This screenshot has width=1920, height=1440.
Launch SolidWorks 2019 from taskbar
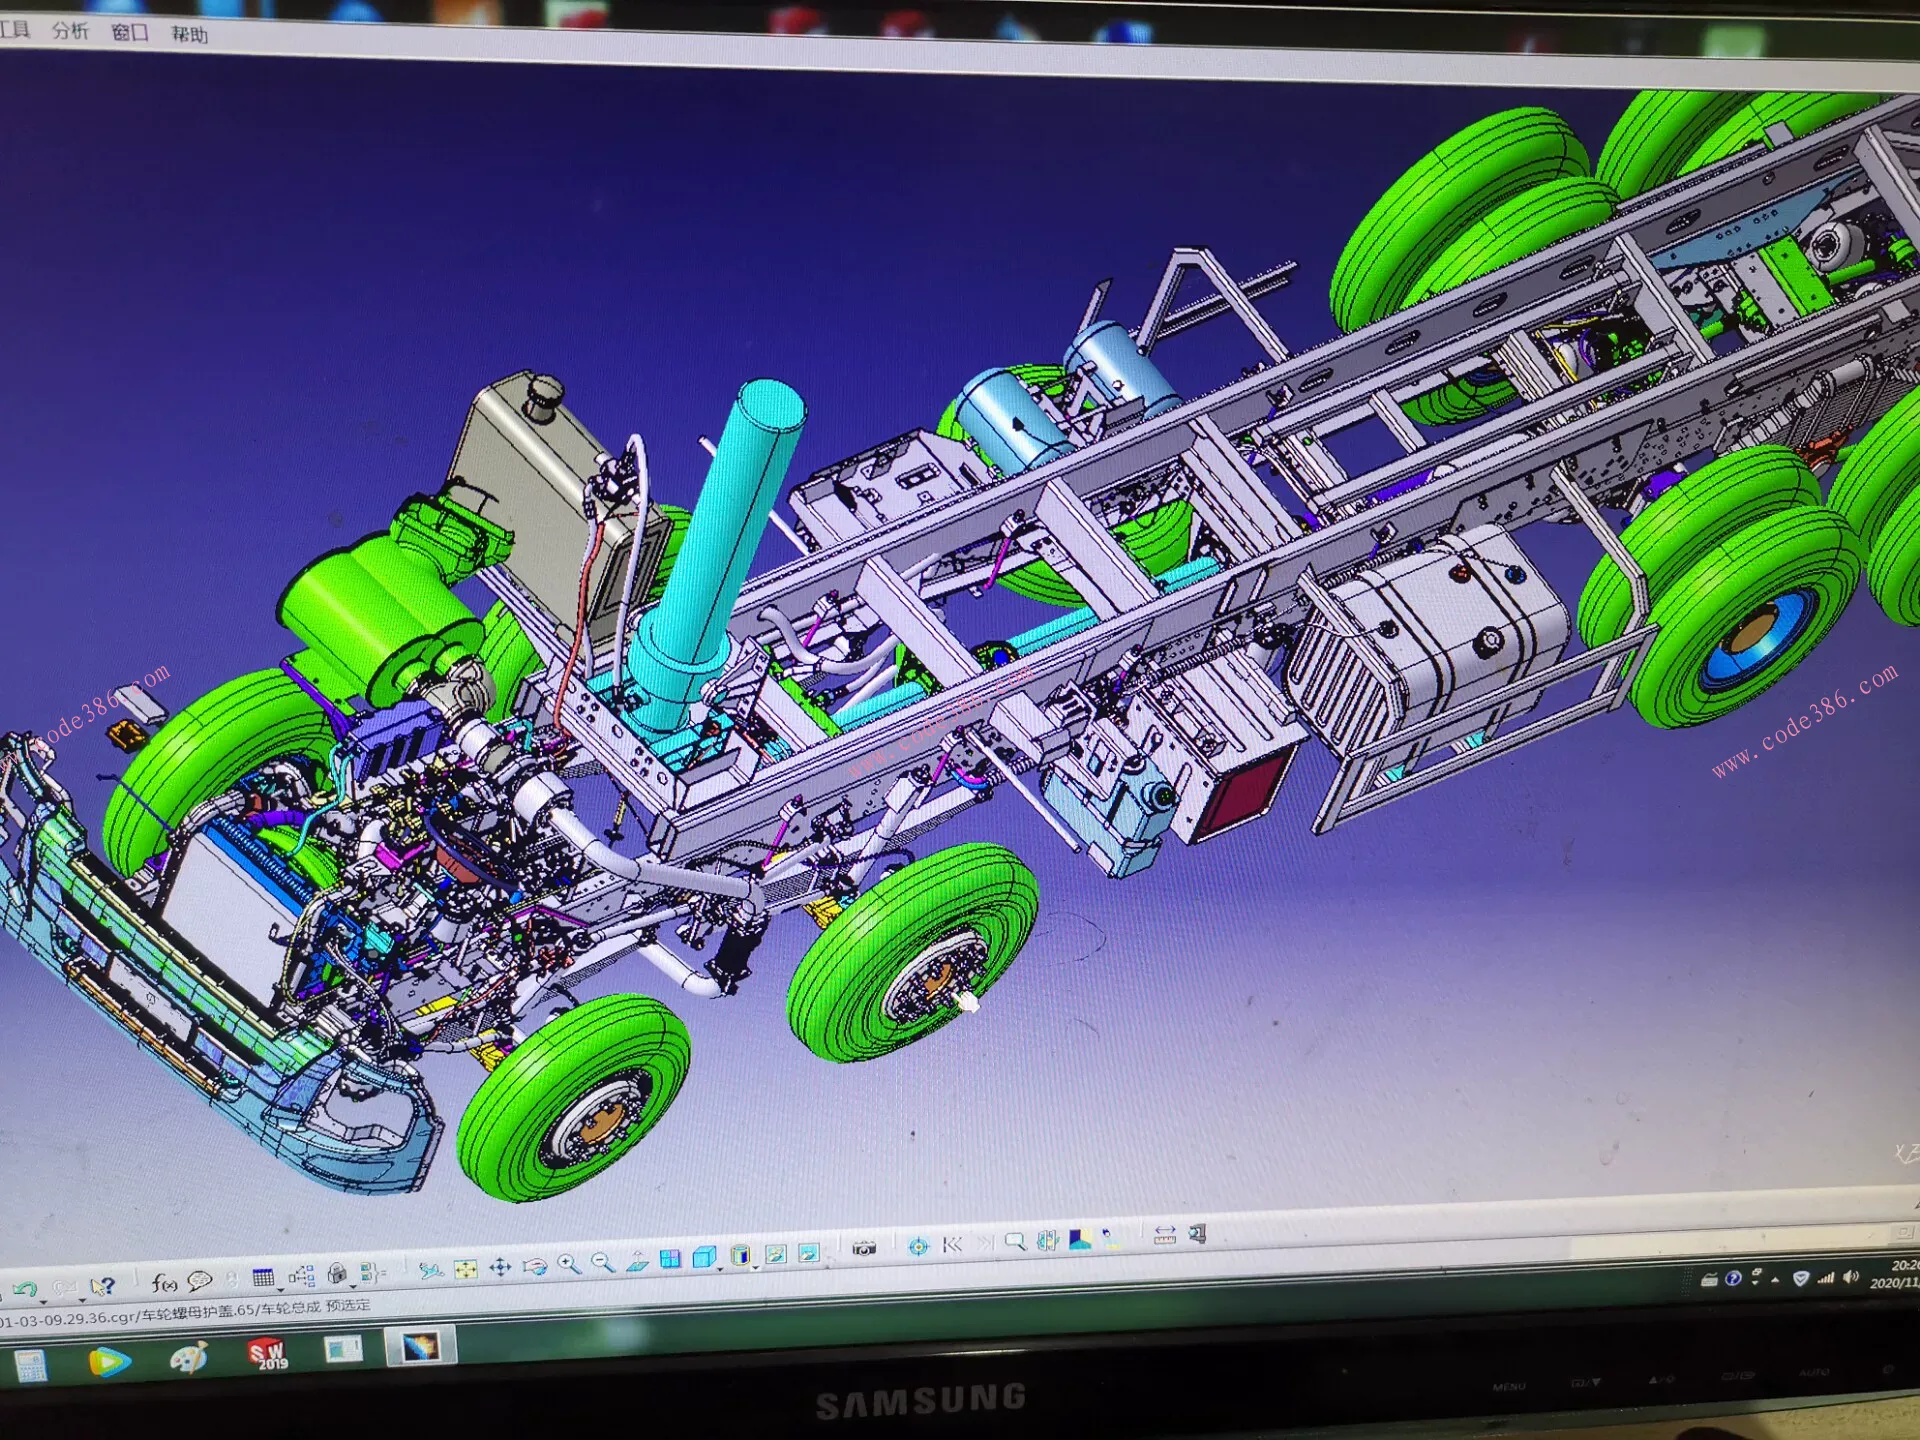pyautogui.click(x=267, y=1355)
